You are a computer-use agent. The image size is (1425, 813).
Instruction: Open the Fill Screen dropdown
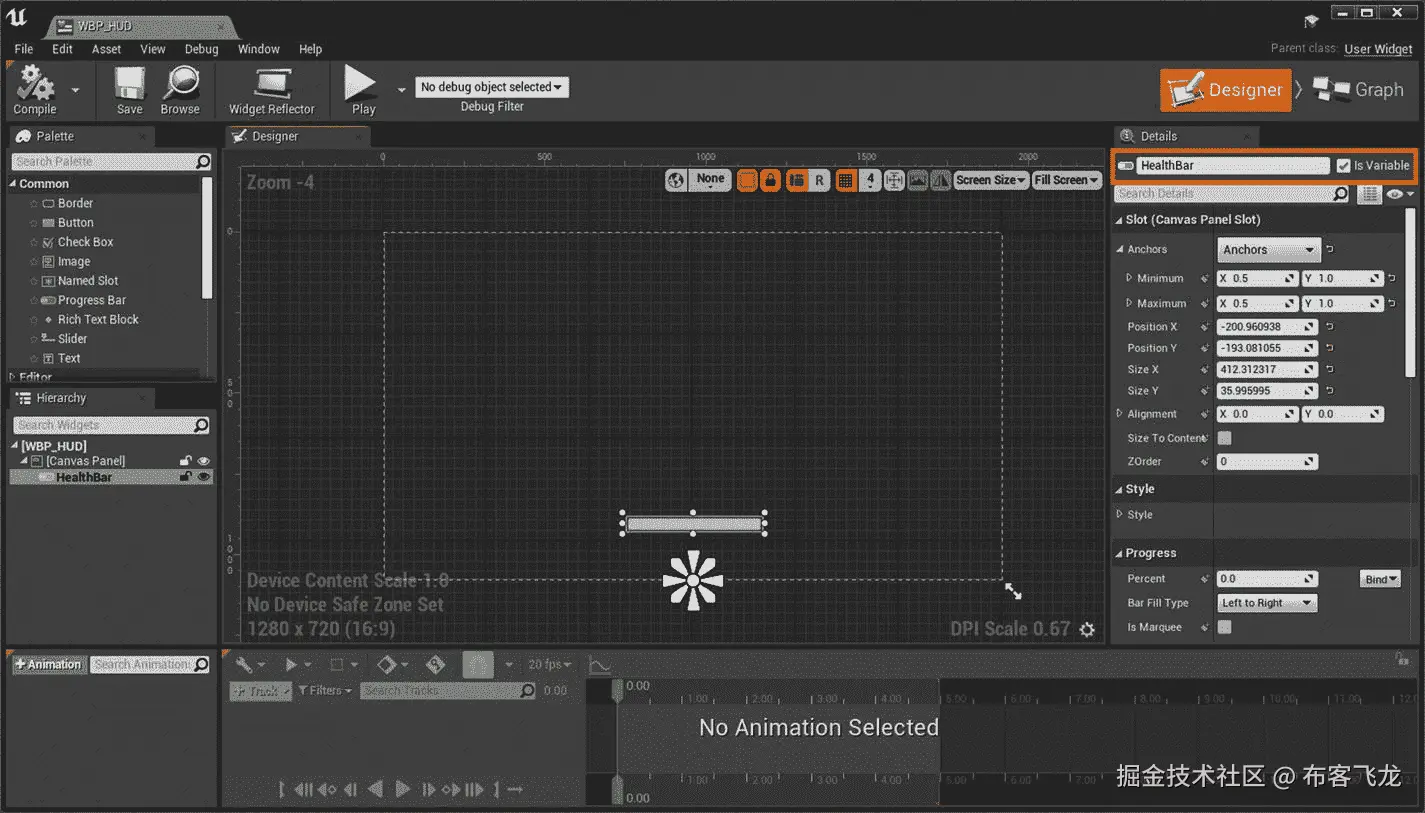pos(1066,180)
